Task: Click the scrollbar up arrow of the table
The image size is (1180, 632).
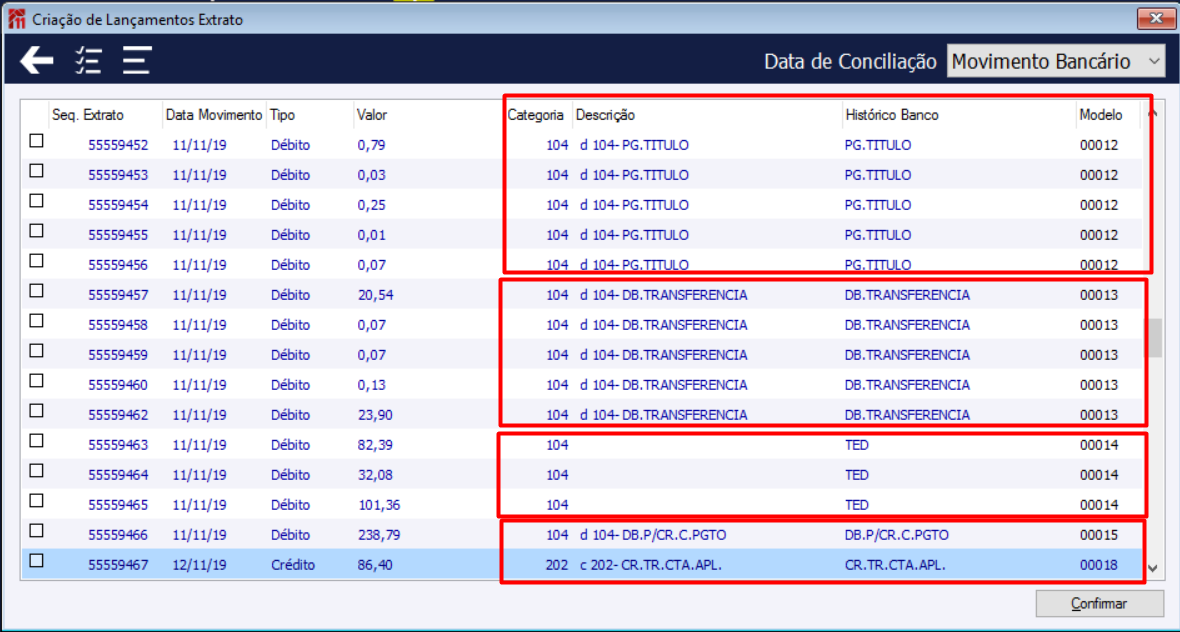Action: [1151, 114]
